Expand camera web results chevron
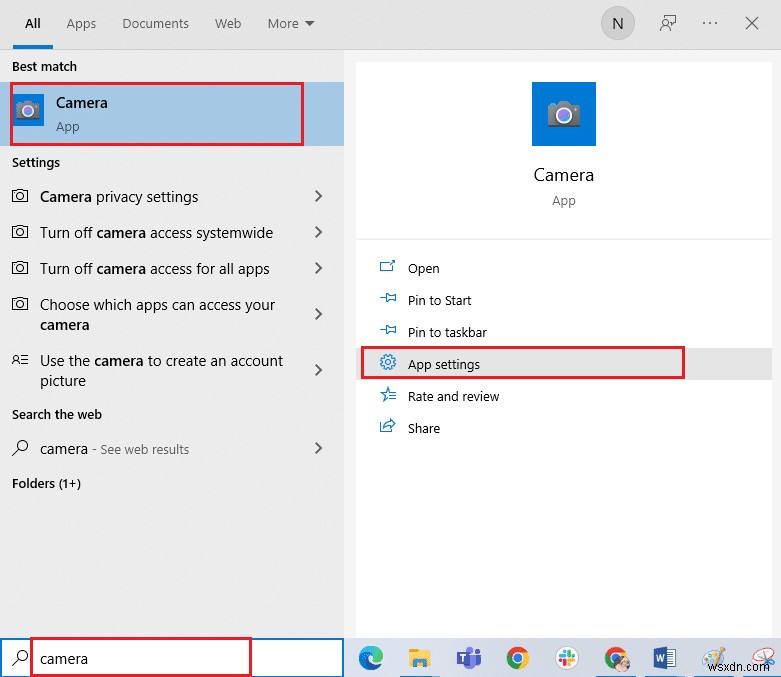 point(319,448)
